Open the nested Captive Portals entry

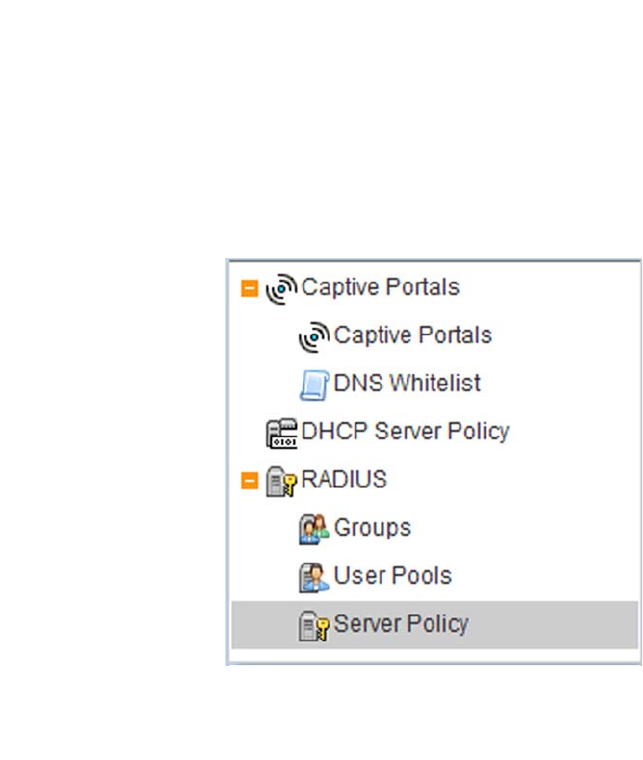click(x=412, y=335)
